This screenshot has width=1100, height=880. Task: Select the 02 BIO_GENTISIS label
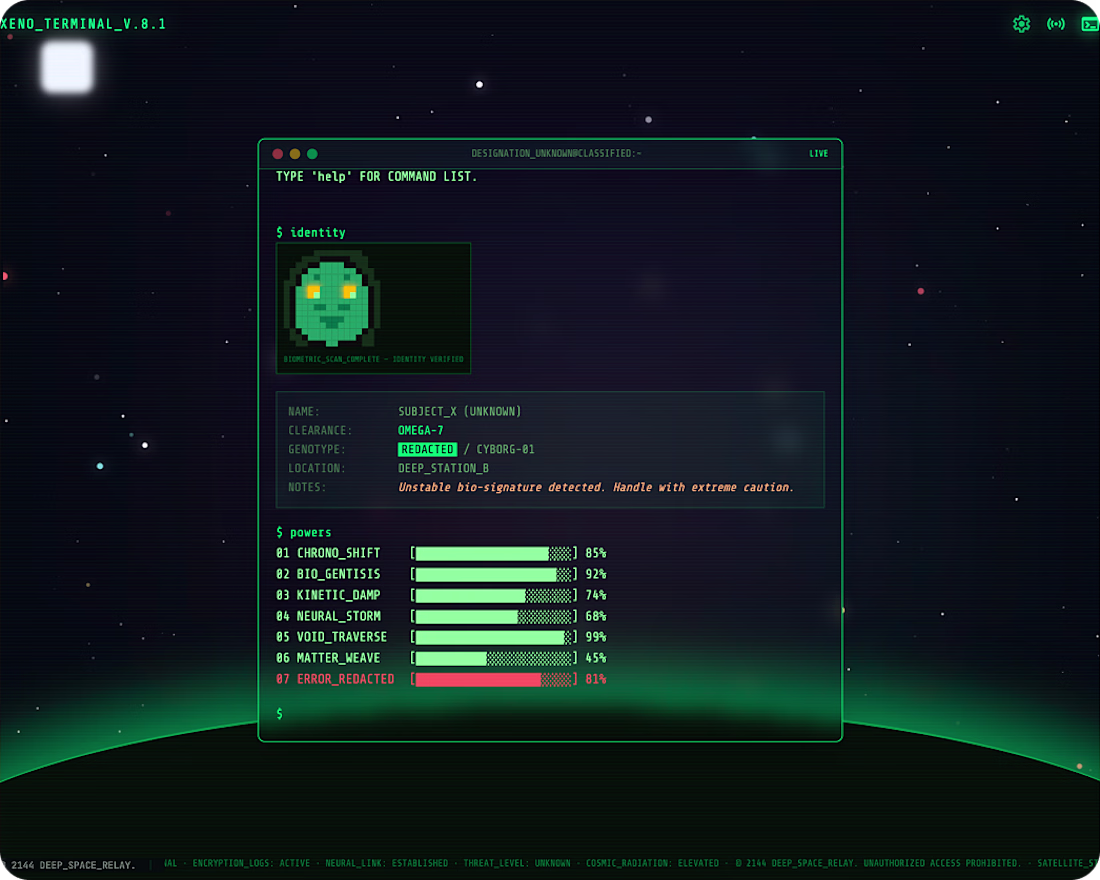click(x=328, y=574)
